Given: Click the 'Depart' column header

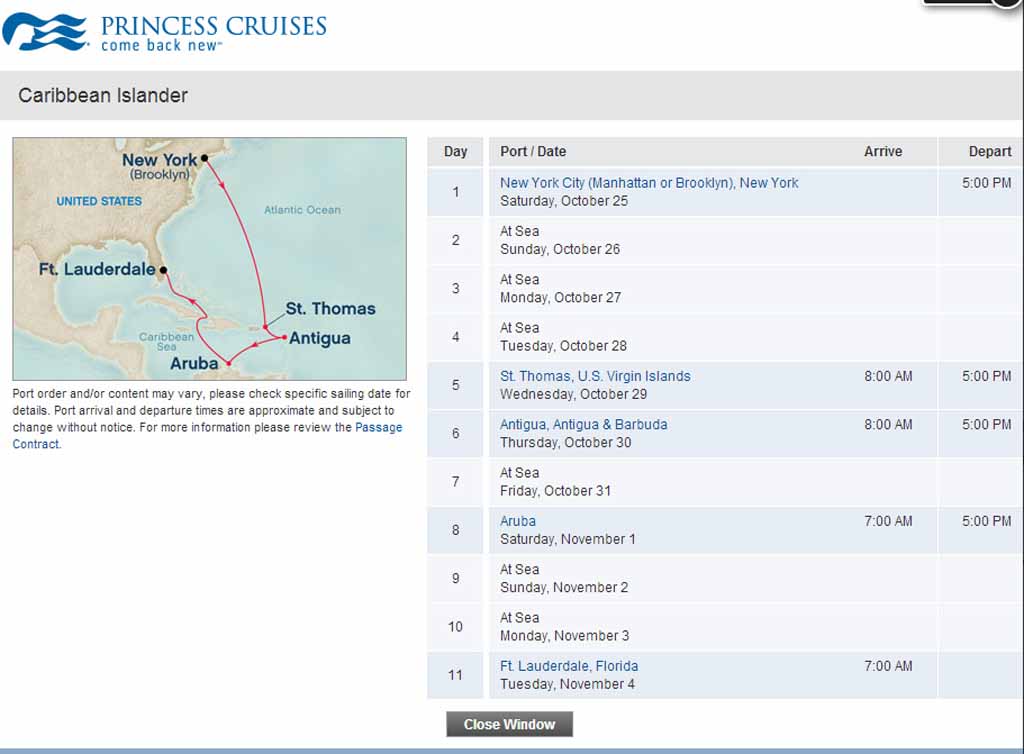Looking at the screenshot, I should point(990,151).
